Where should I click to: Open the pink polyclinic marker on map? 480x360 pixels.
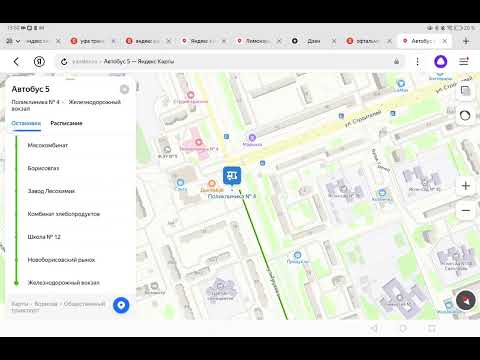[199, 142]
